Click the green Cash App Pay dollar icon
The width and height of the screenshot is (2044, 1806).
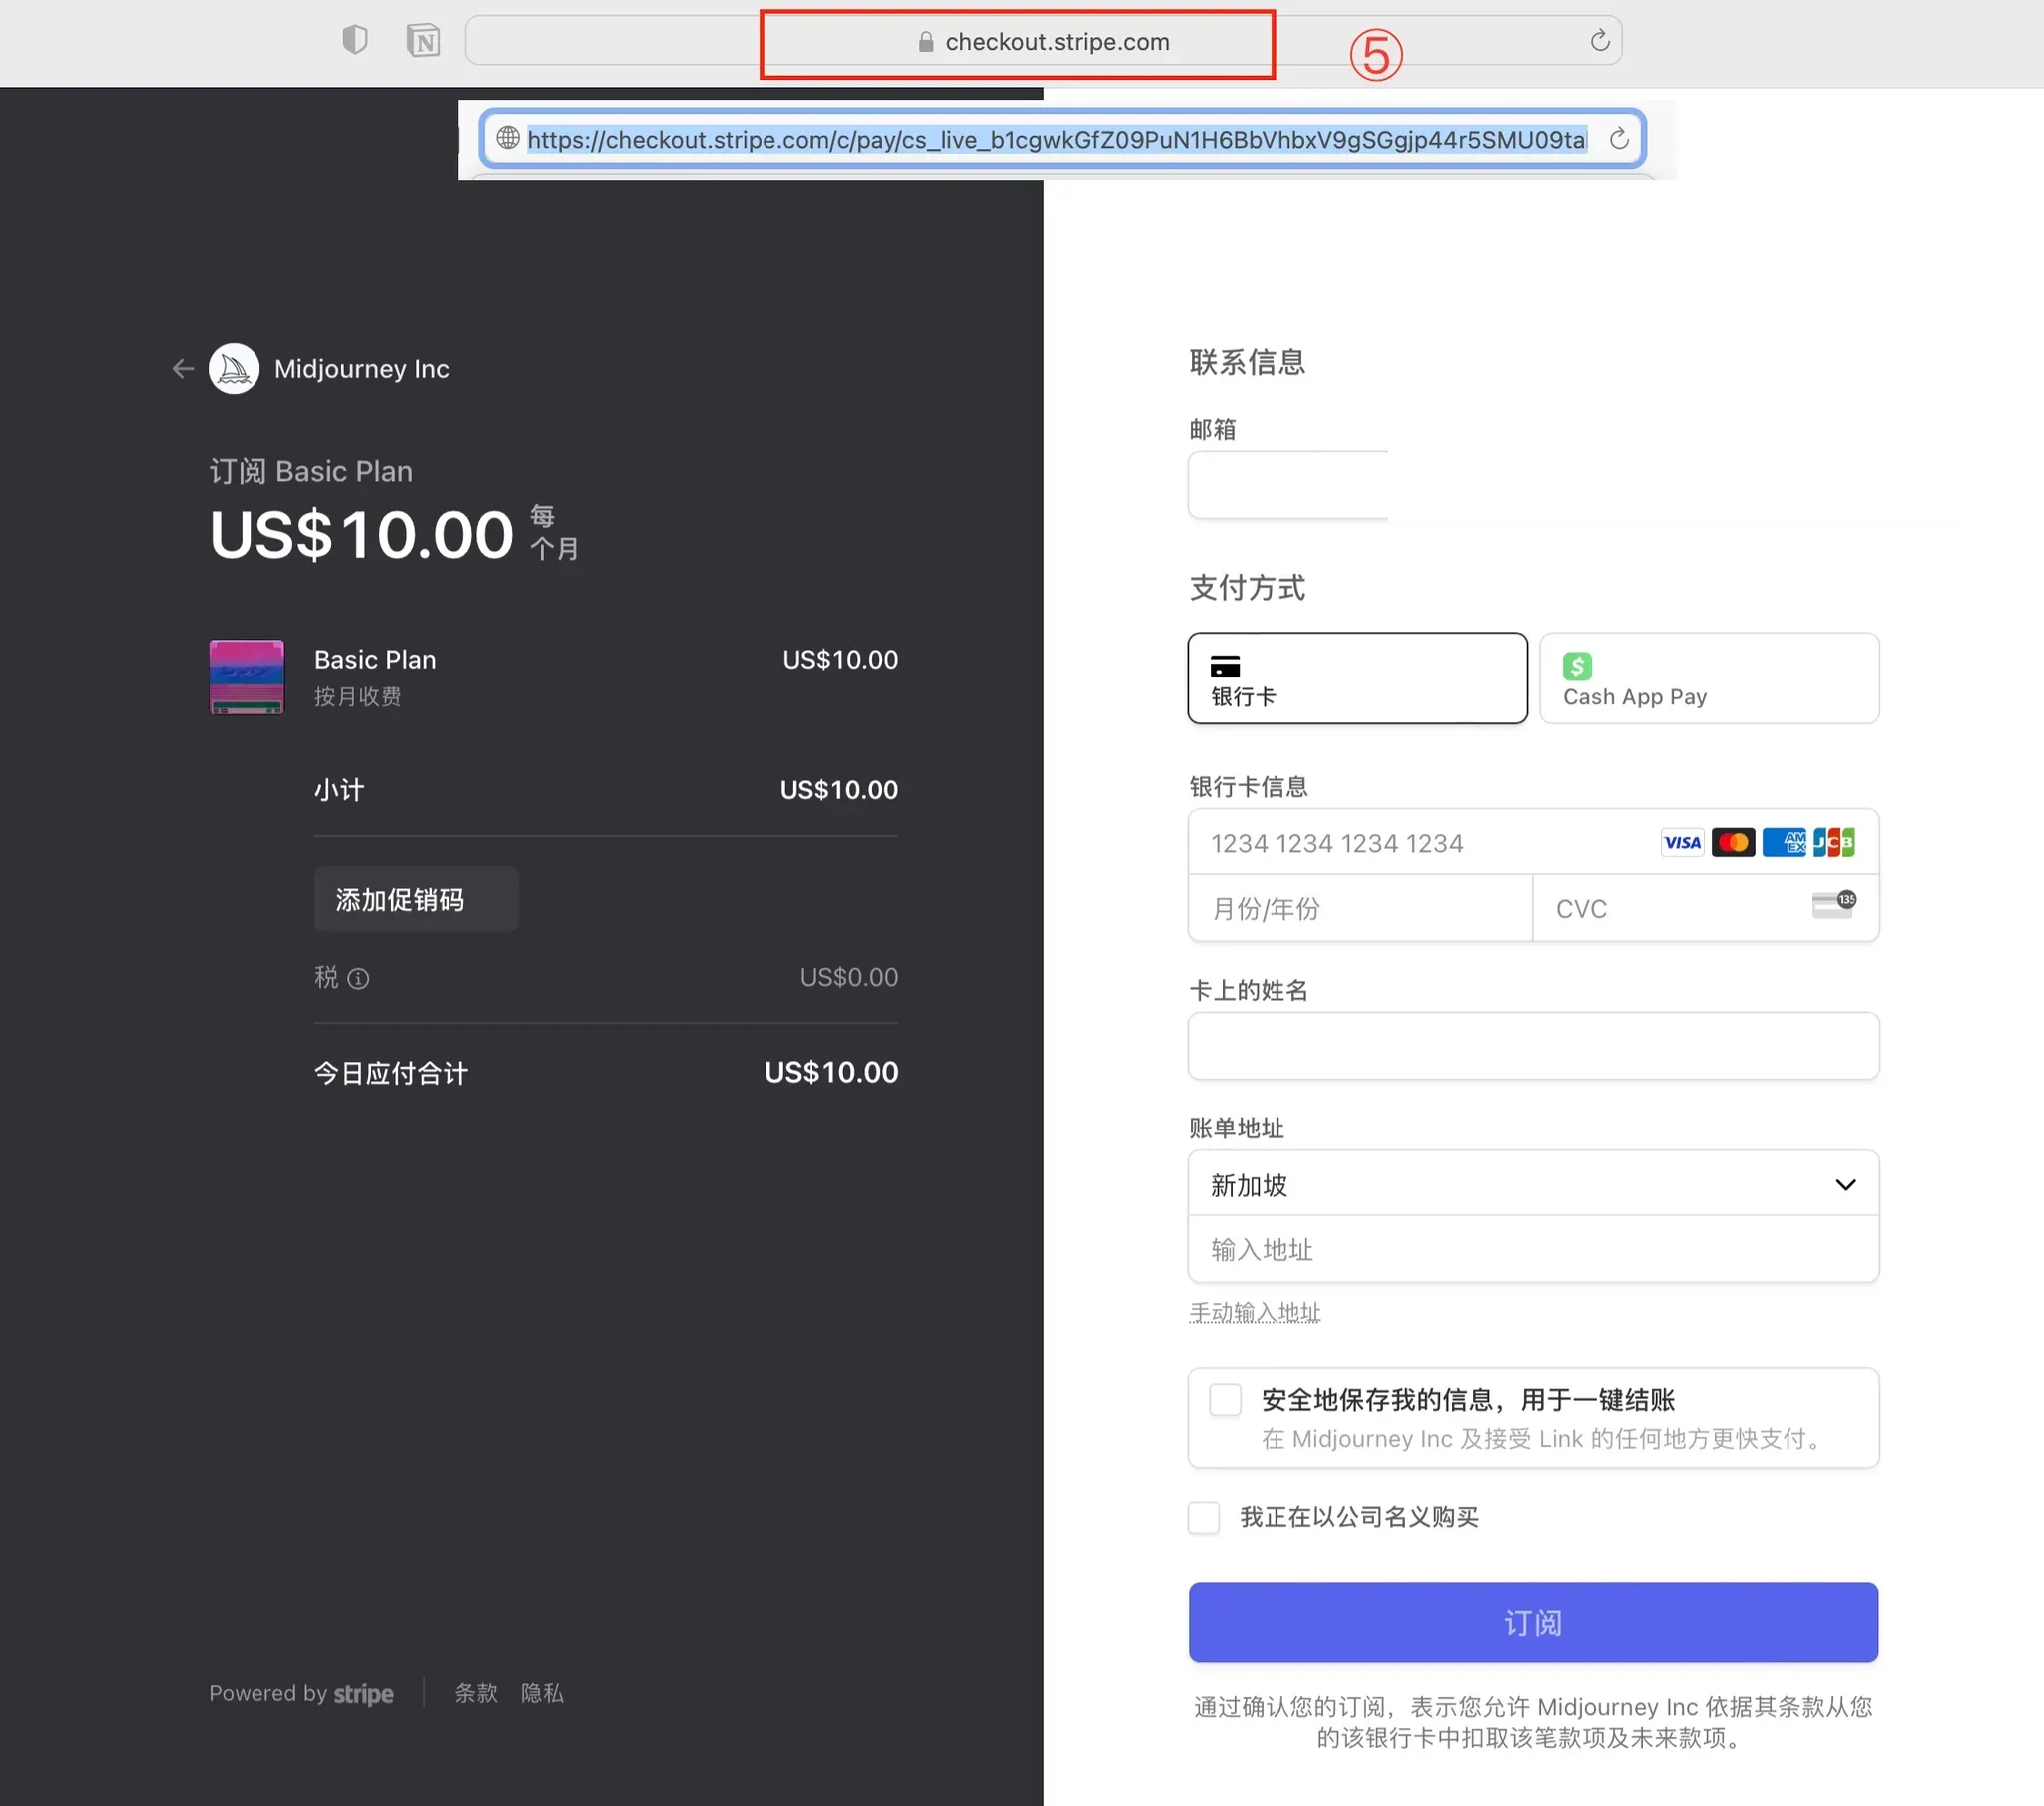(x=1576, y=666)
